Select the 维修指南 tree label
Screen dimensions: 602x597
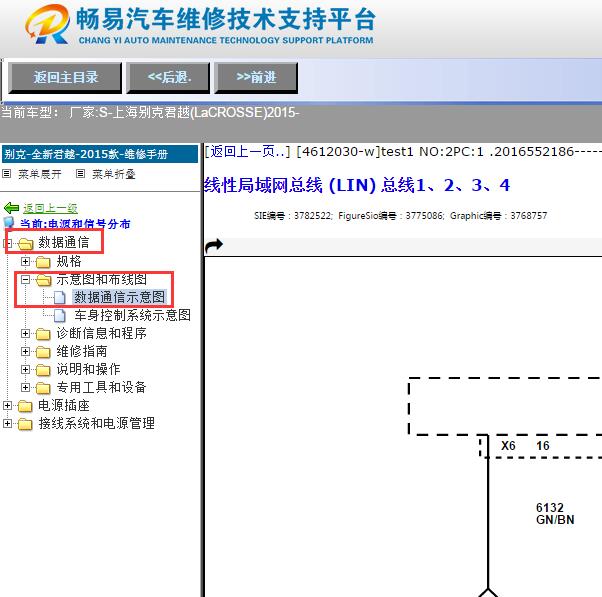[82, 351]
